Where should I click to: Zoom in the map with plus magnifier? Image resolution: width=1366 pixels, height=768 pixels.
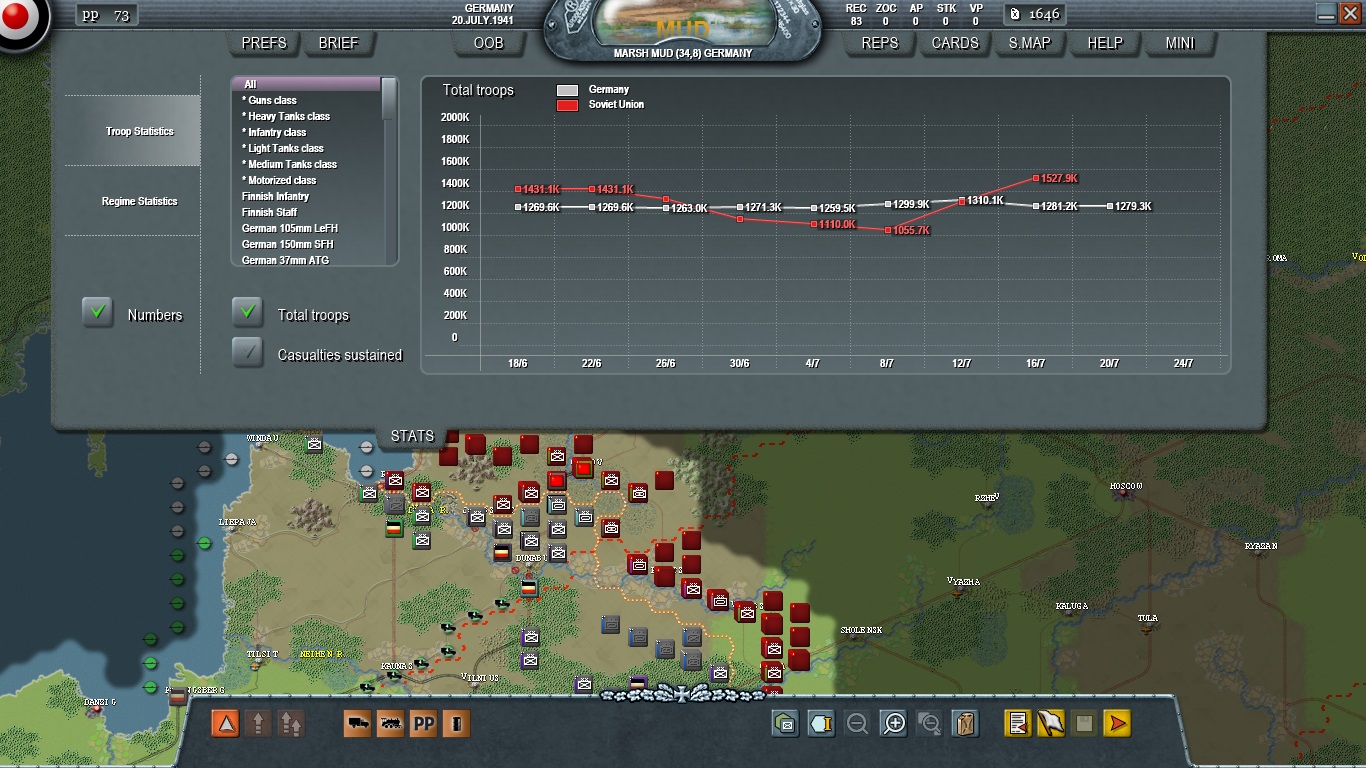[x=893, y=723]
